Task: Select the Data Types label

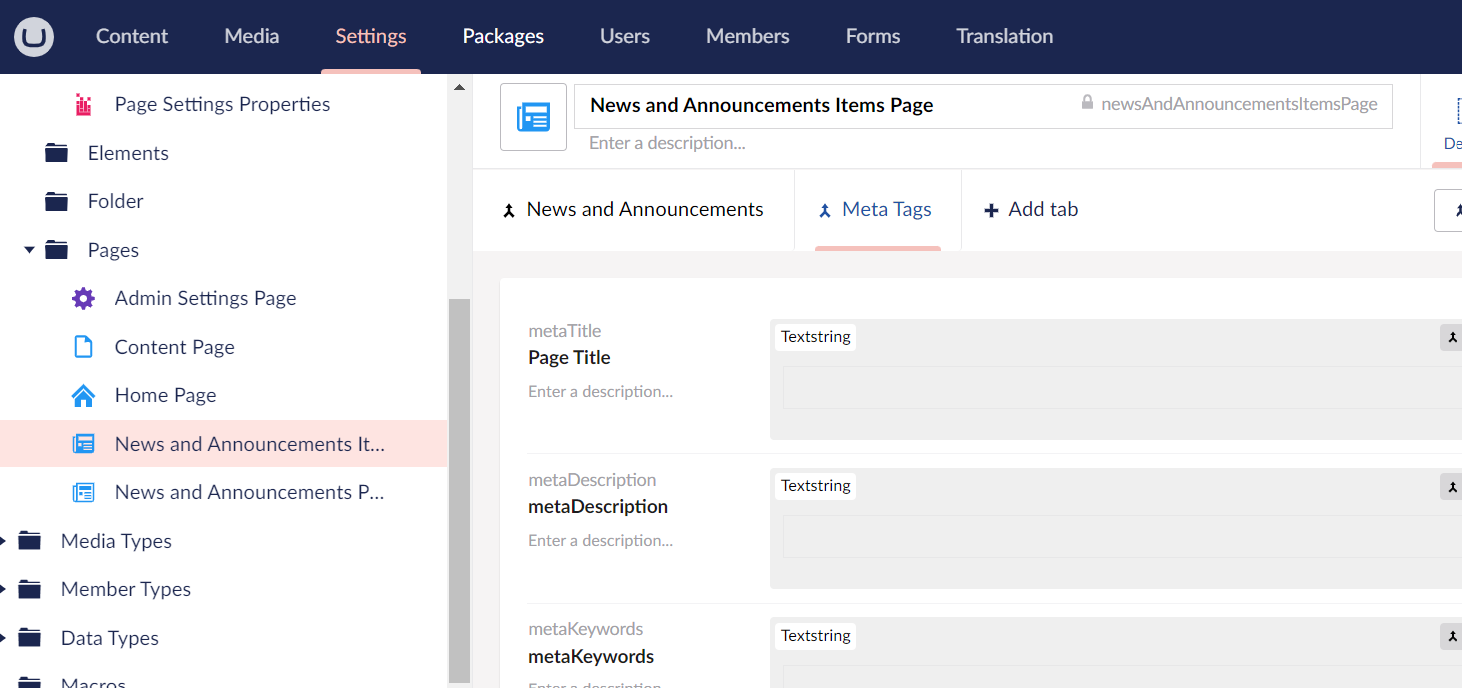Action: point(110,638)
